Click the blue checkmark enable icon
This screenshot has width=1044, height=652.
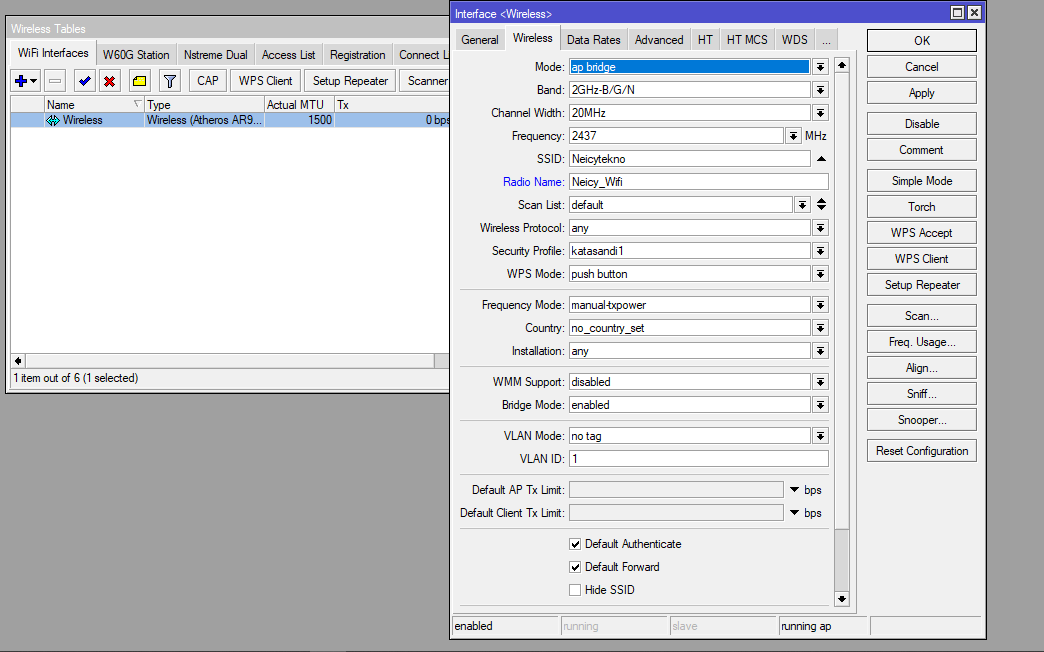coord(85,81)
